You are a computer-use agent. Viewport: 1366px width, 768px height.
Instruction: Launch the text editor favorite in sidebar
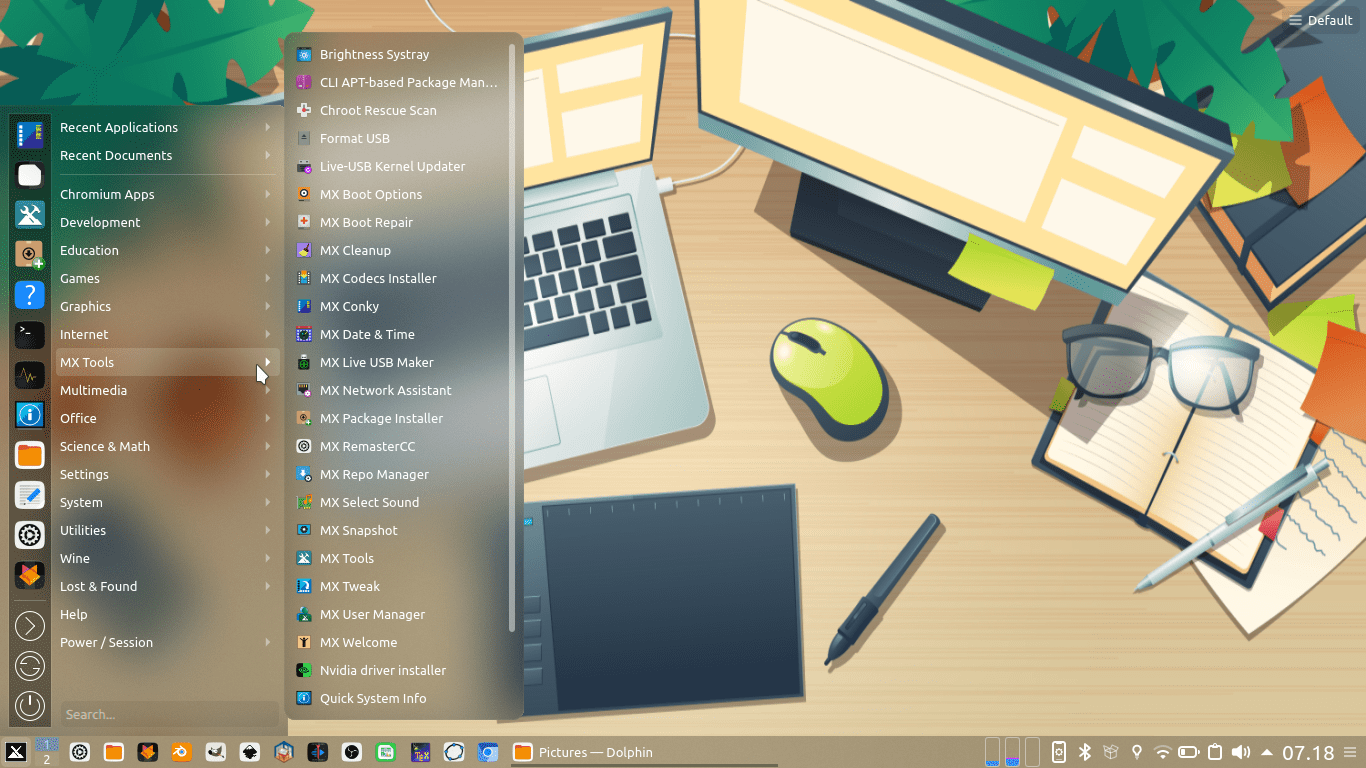(30, 495)
